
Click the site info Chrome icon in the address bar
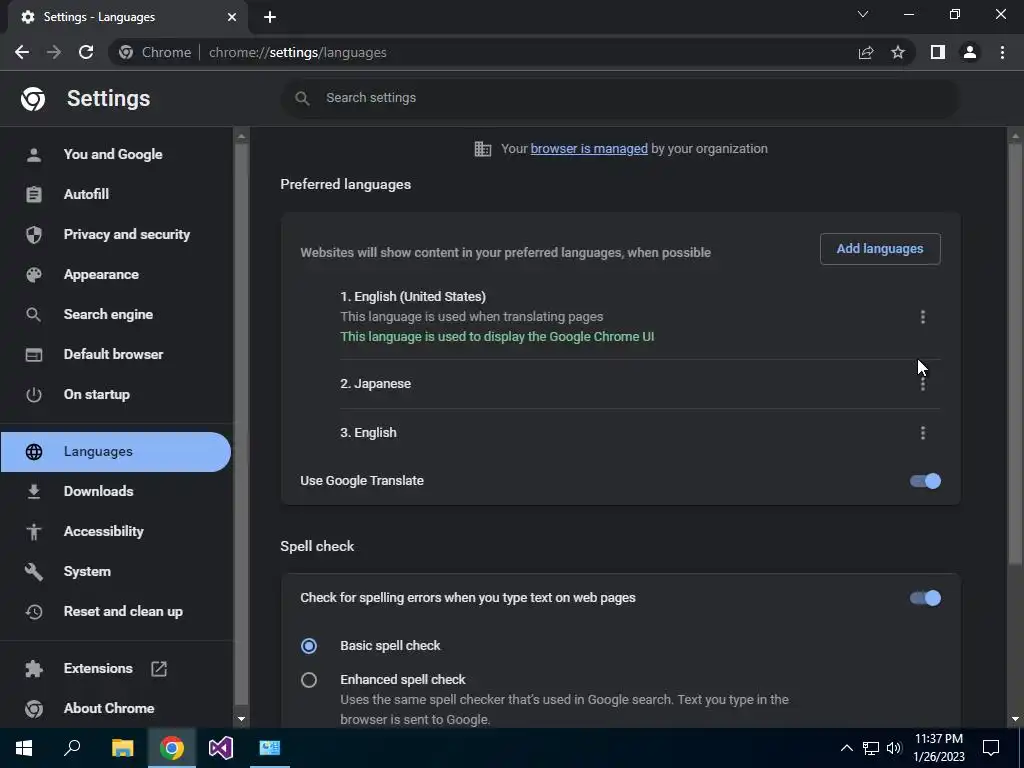pyautogui.click(x=126, y=52)
